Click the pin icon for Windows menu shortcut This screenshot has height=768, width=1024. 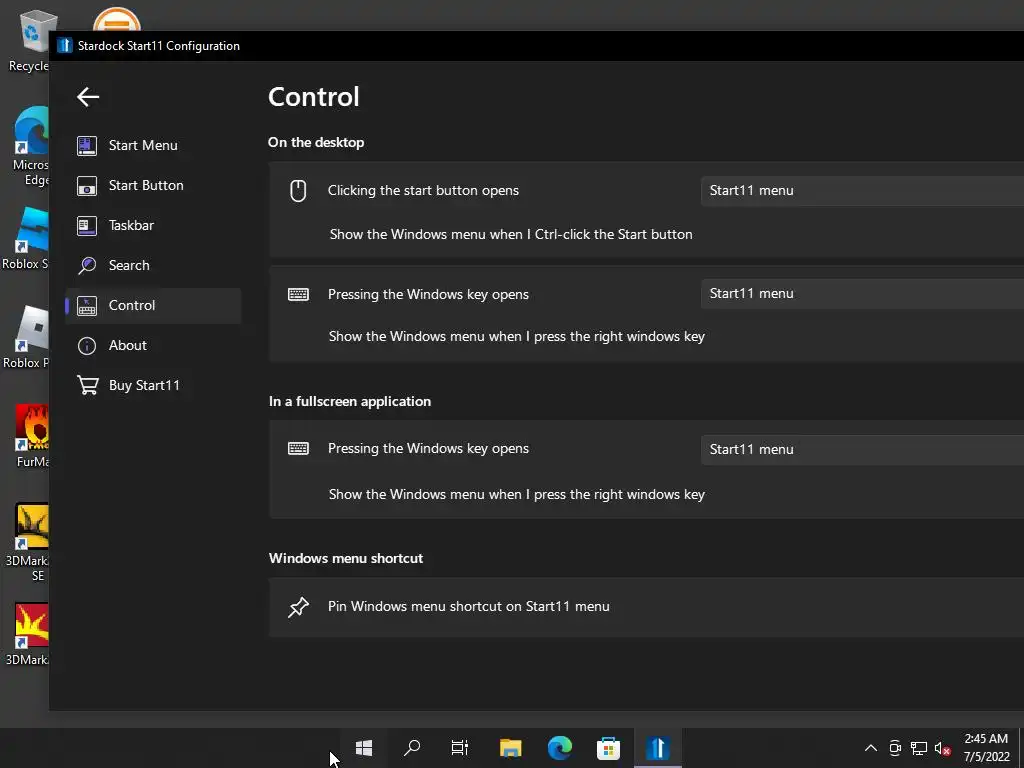(x=298, y=607)
